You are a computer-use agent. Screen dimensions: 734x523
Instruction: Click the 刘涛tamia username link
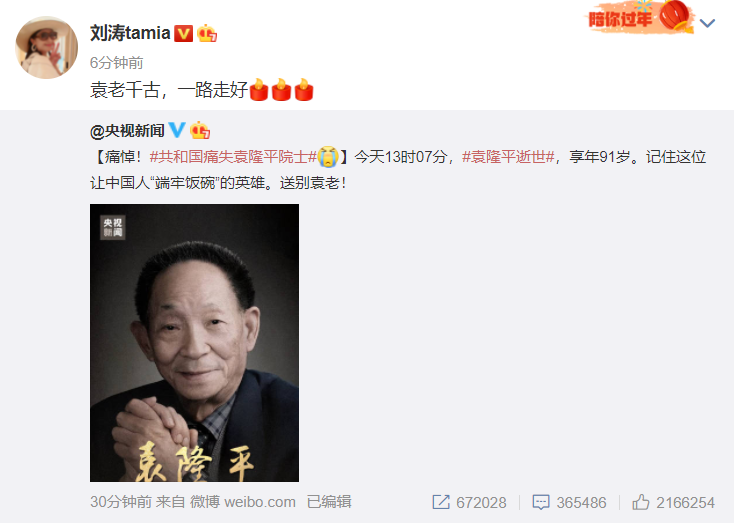tap(130, 33)
